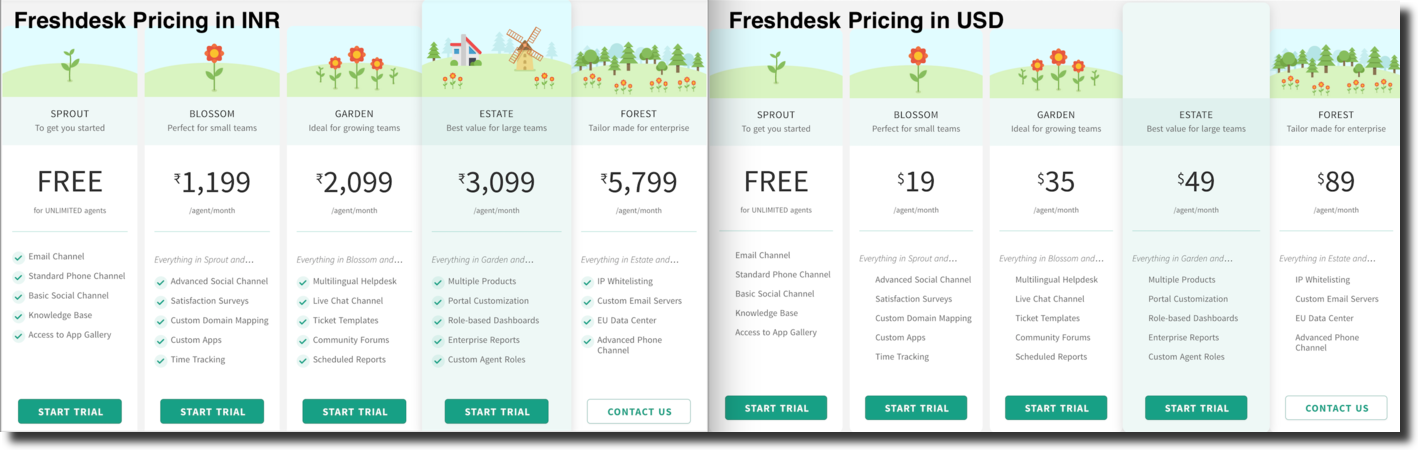
Task: Click the Sprout seedling illustration in INR pricing
Action: 69,65
